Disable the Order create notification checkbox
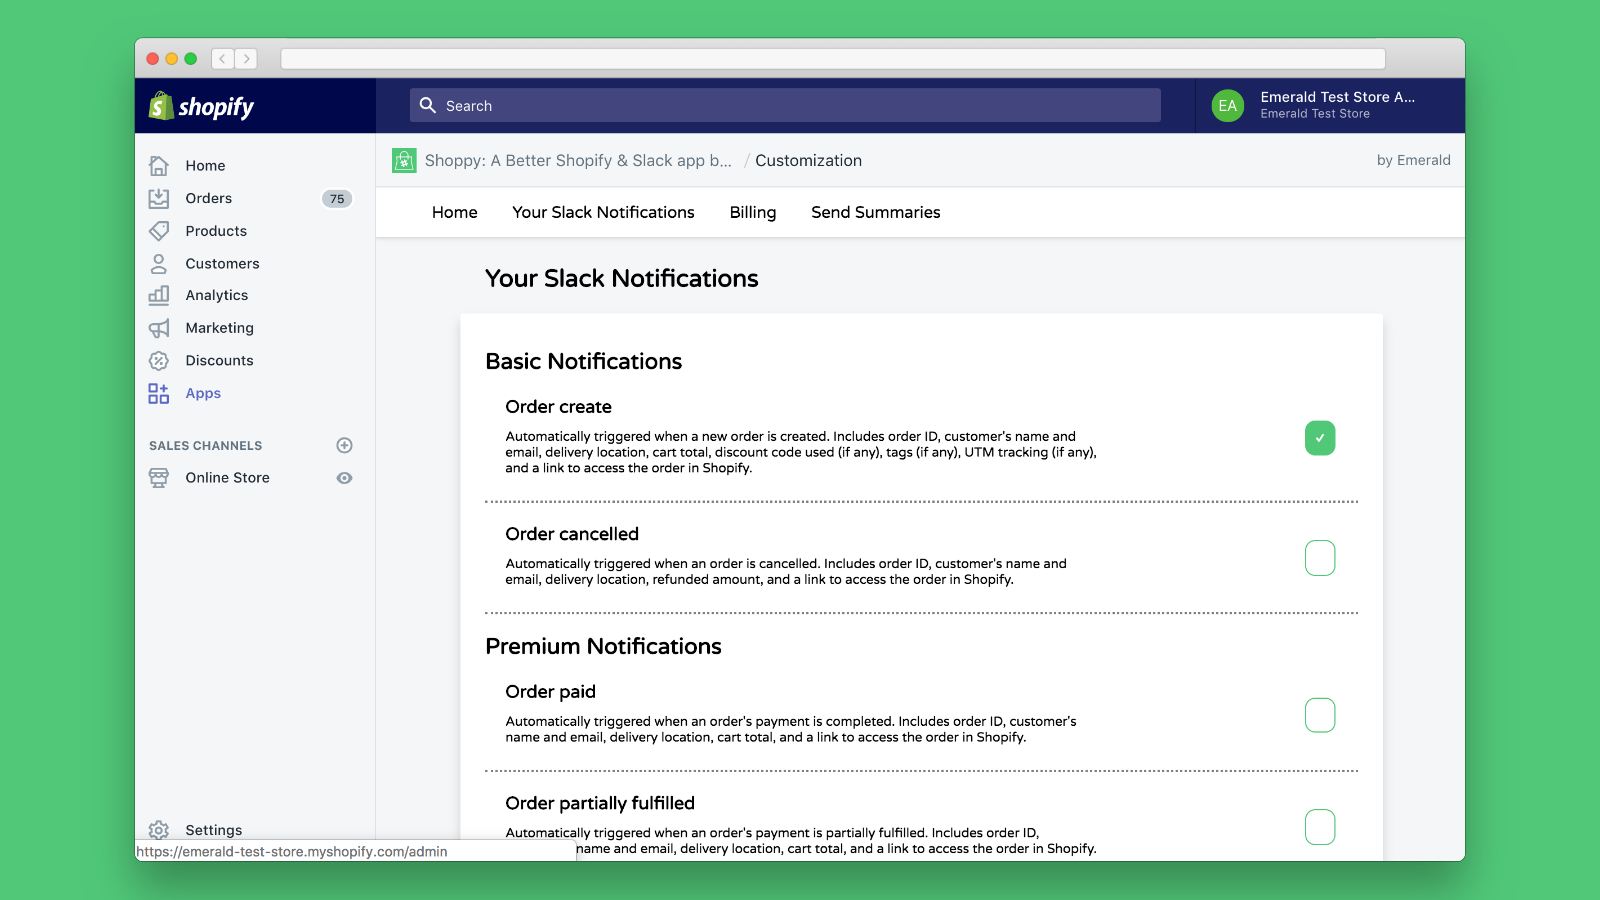 (x=1320, y=438)
